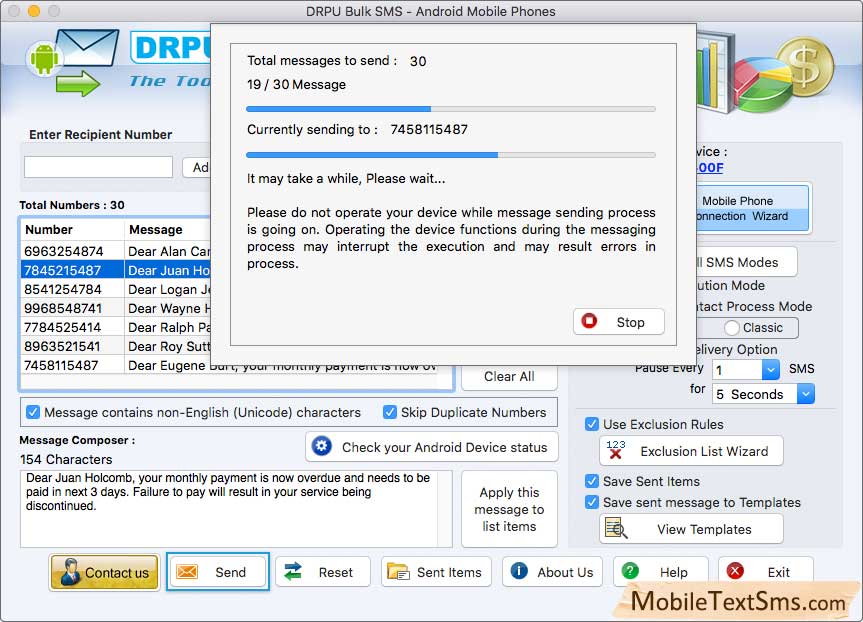Select the Classic radio button
This screenshot has height=622, width=863.
pos(731,328)
